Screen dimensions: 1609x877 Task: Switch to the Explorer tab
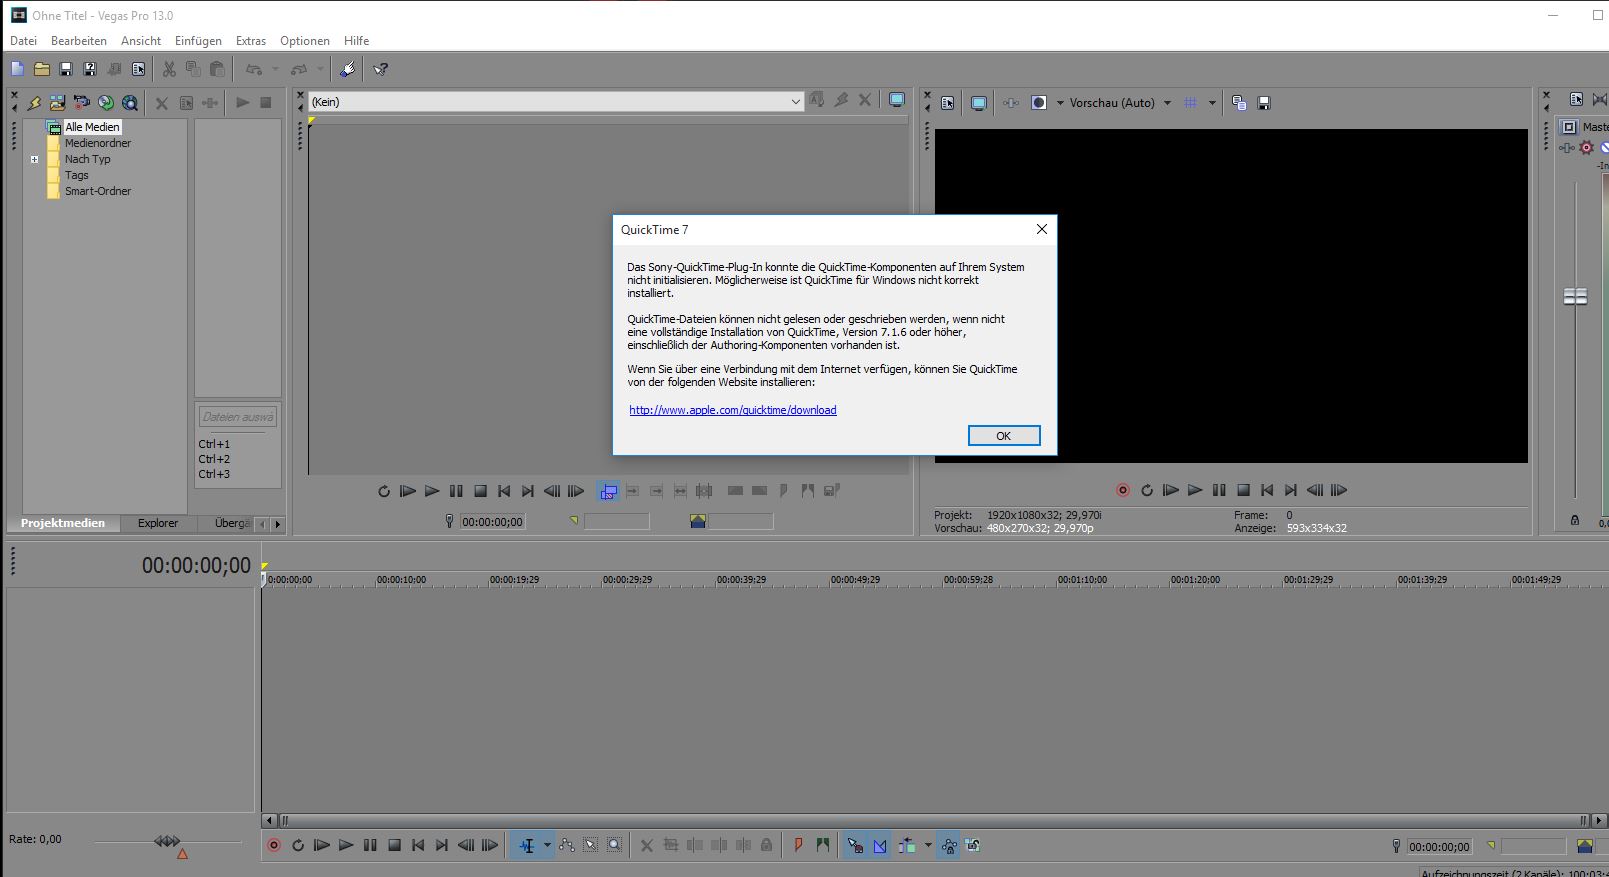pos(158,523)
